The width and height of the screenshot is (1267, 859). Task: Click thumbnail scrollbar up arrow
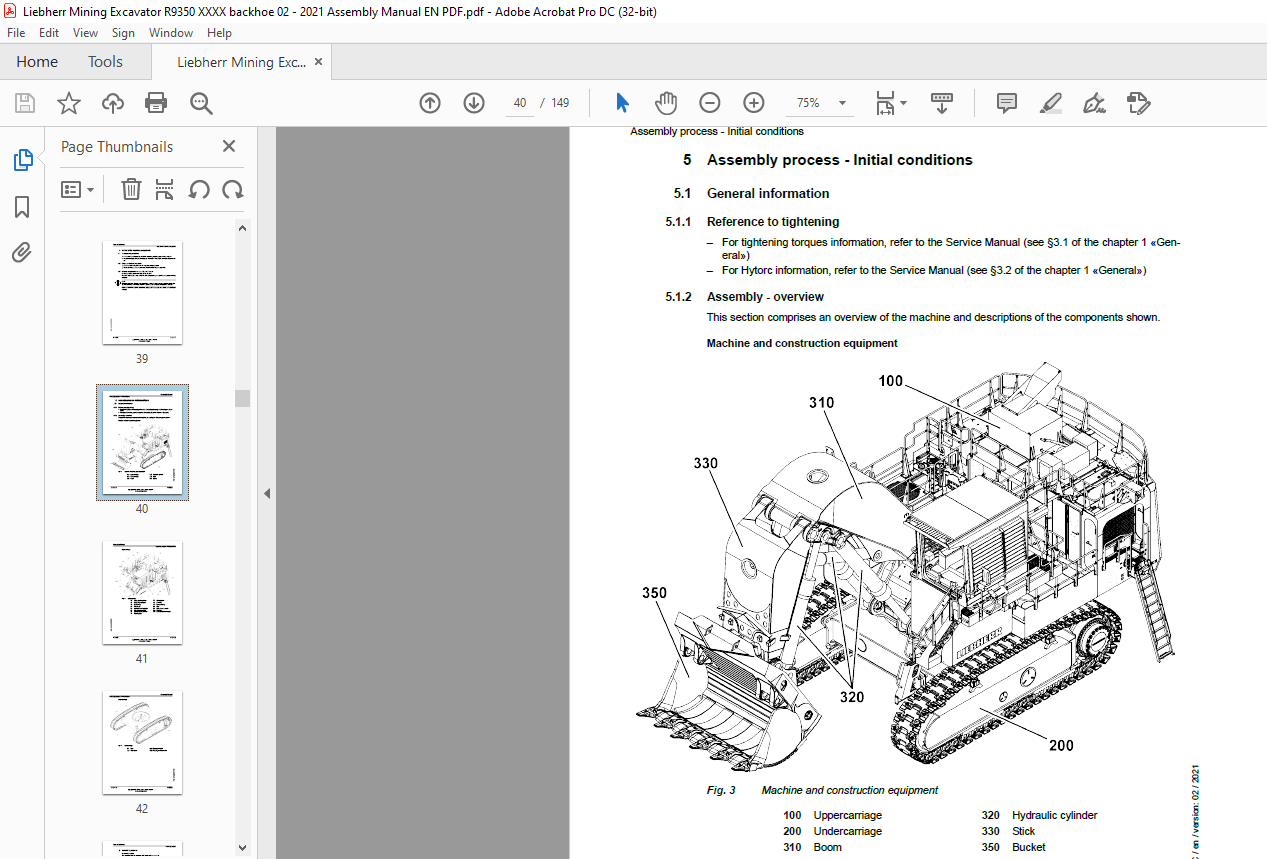[x=242, y=227]
